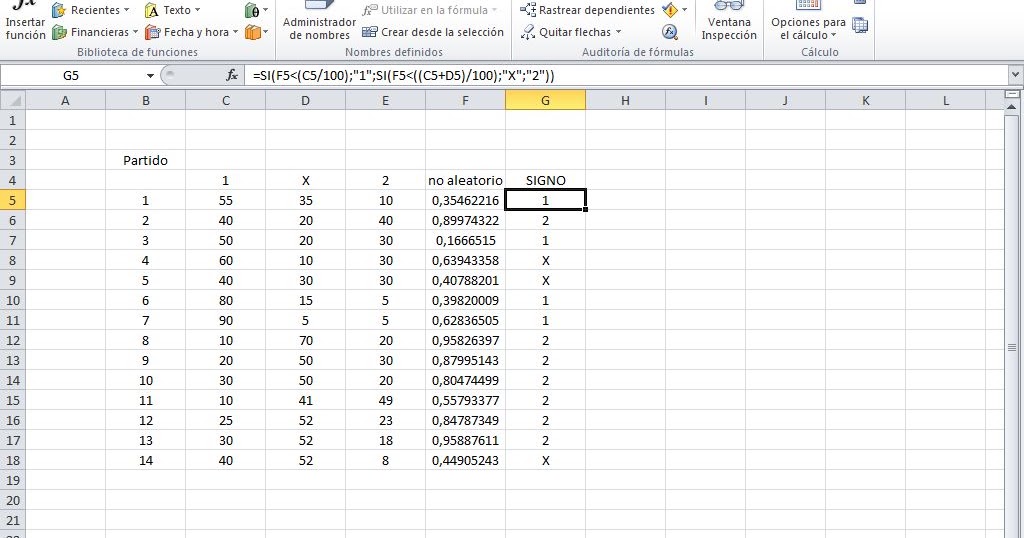This screenshot has height=538, width=1024.
Task: Click the Select All corner button
Action: tap(12, 101)
